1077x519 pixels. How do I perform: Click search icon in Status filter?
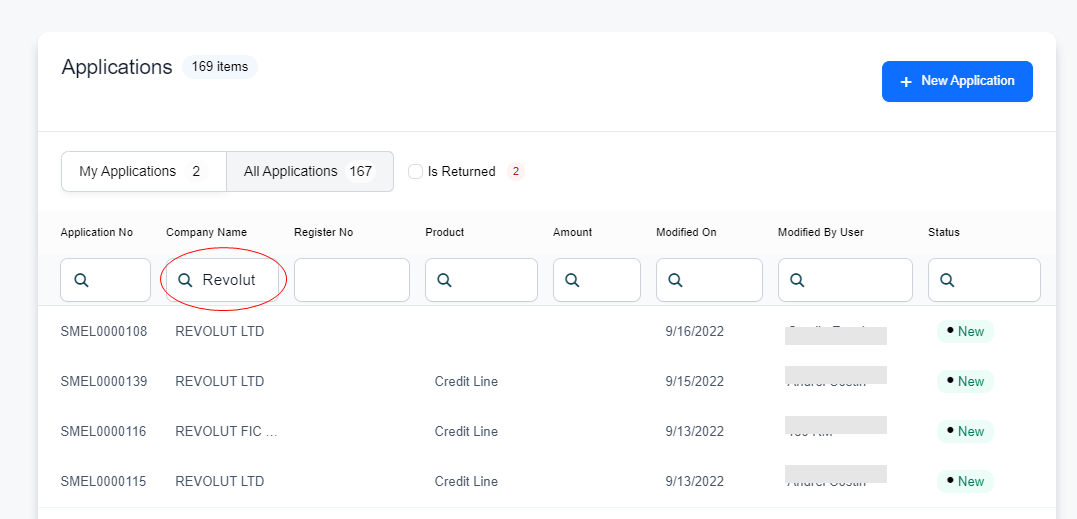click(x=948, y=280)
